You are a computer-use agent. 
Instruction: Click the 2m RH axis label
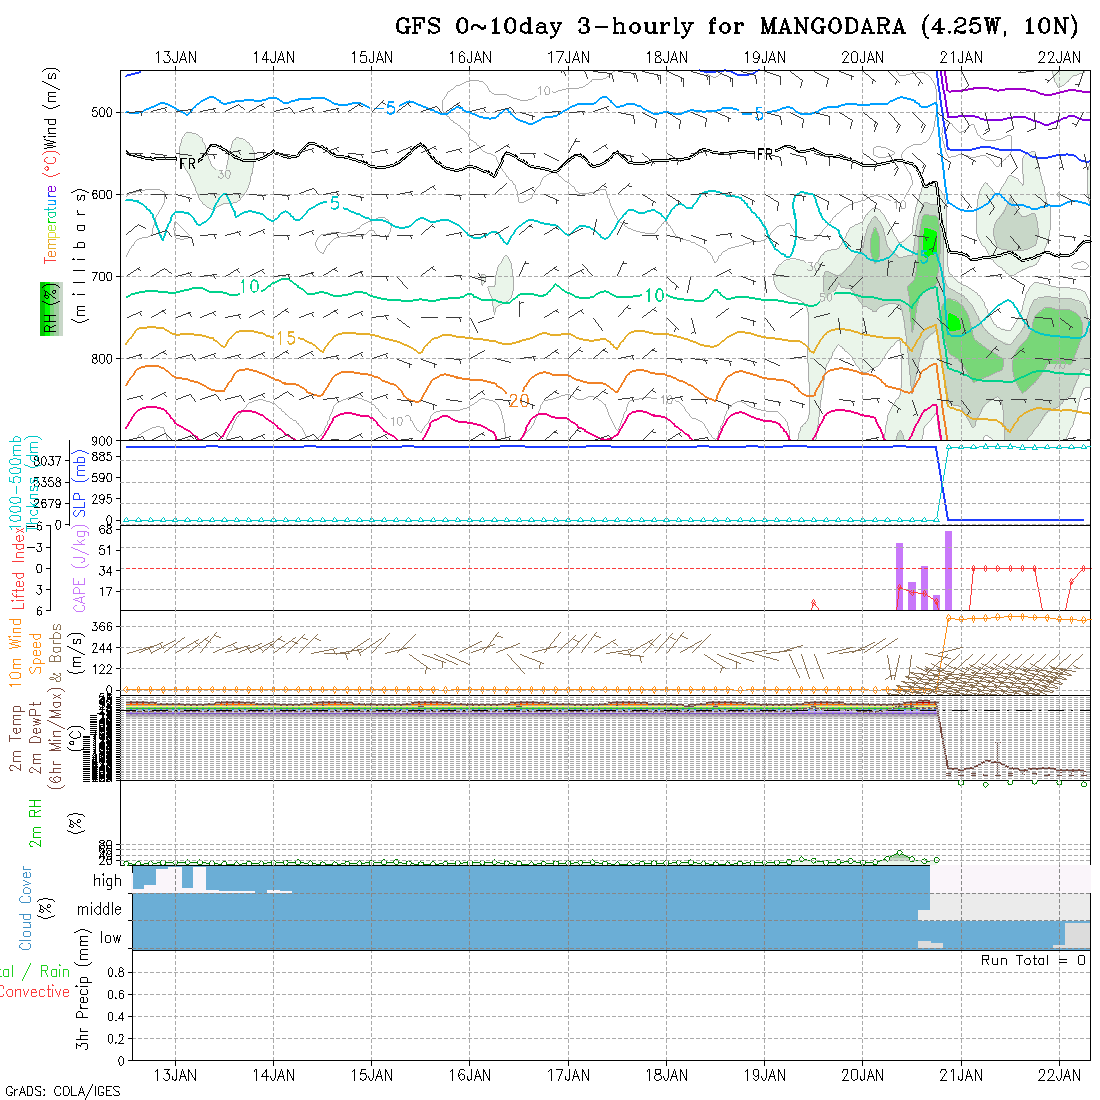[x=35, y=822]
